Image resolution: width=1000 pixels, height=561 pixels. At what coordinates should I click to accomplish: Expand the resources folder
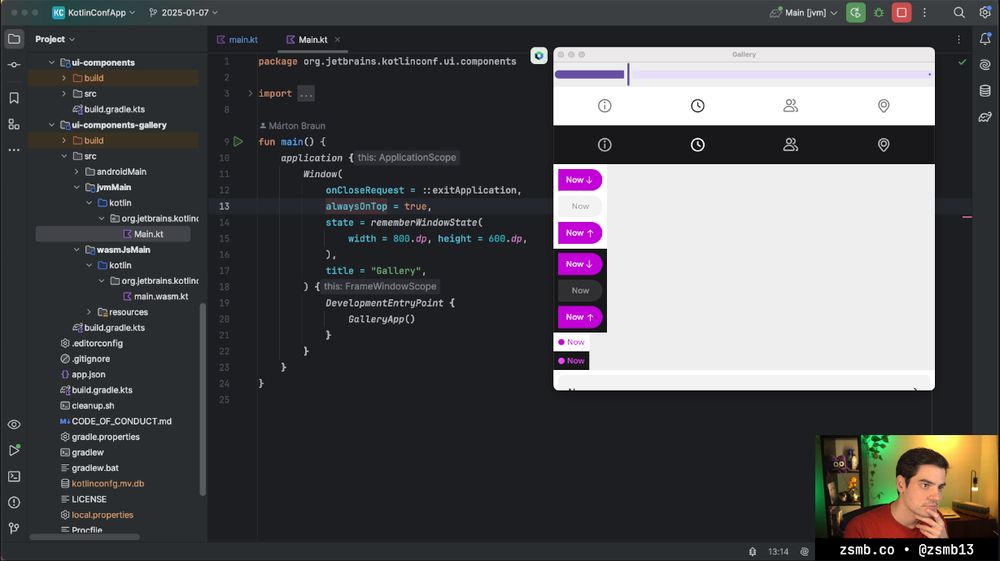point(89,312)
